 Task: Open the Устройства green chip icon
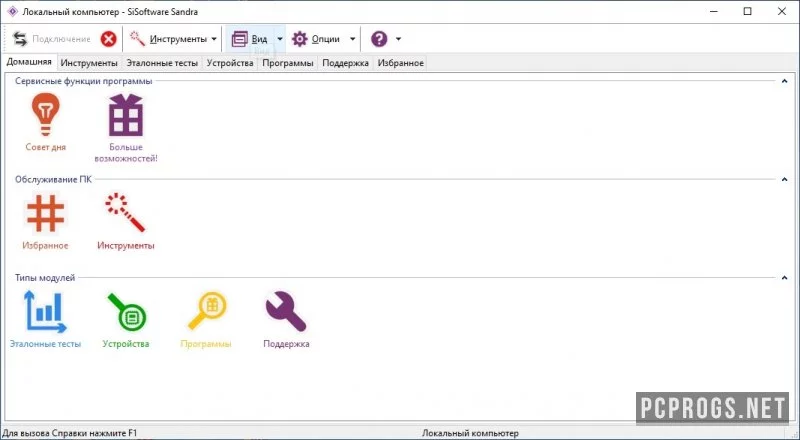coord(127,312)
